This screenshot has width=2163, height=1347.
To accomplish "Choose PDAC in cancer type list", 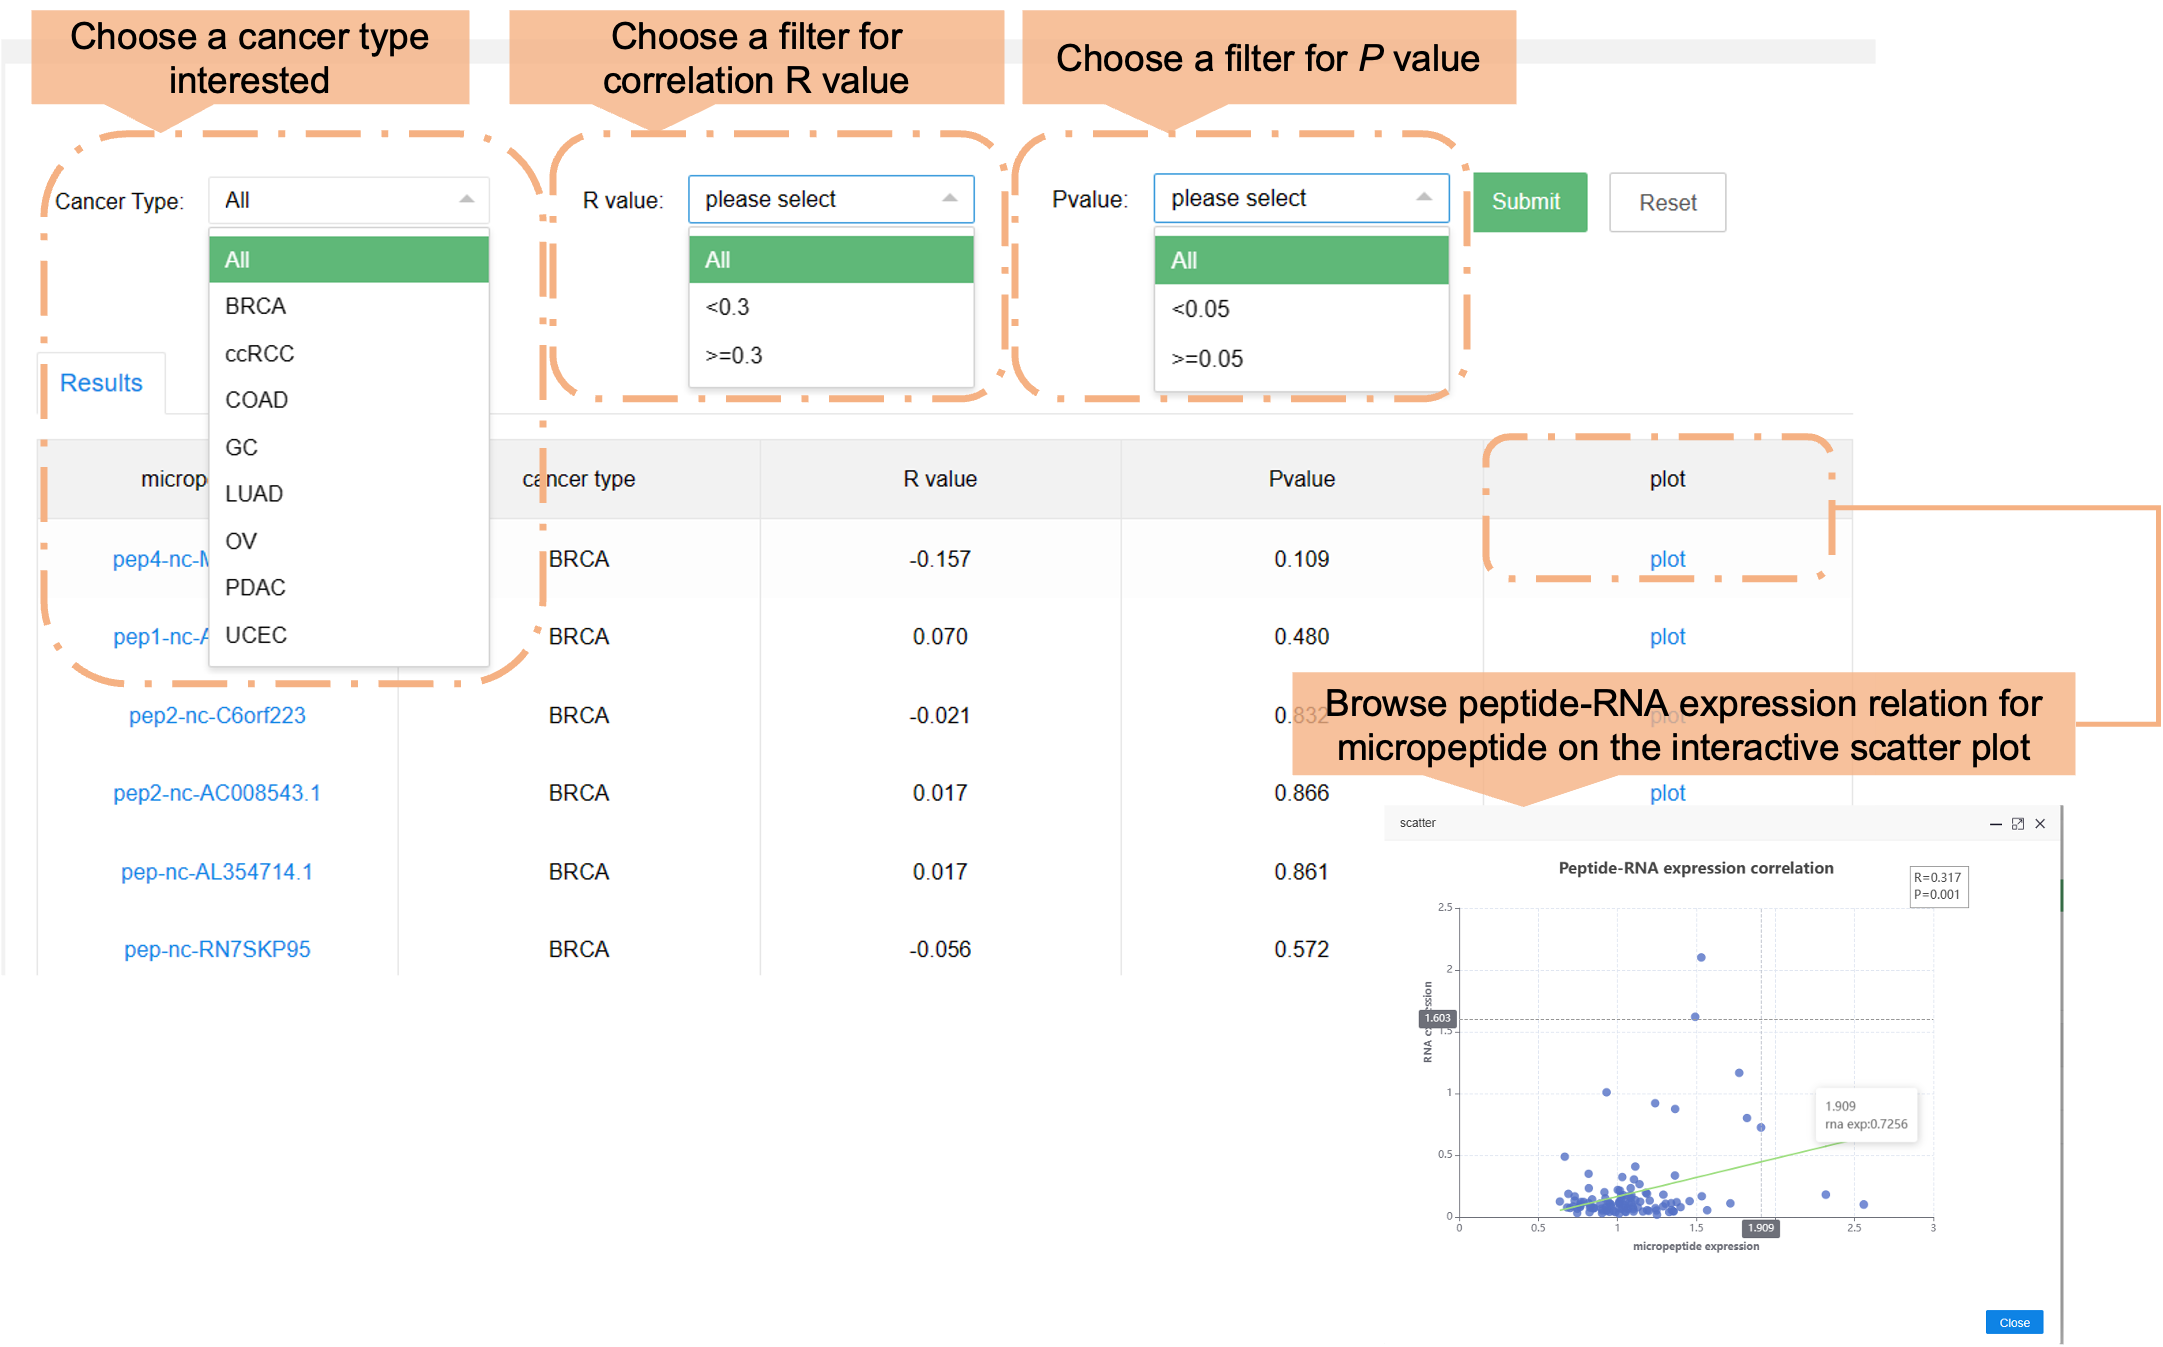I will tap(256, 588).
